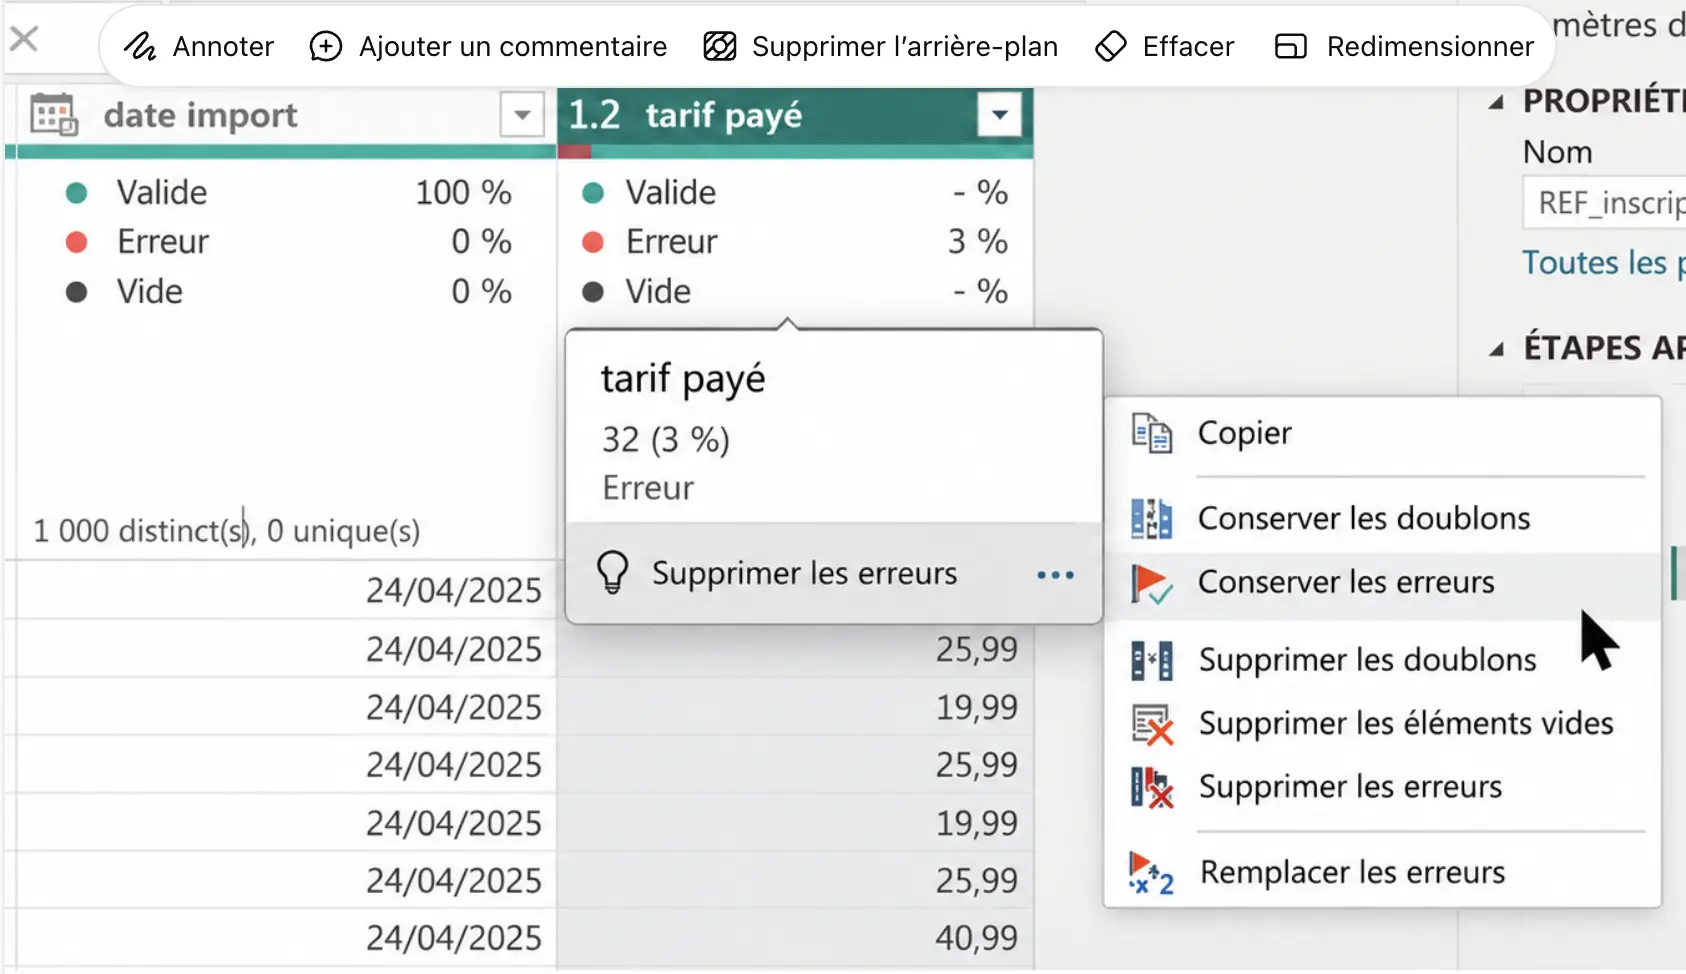
Task: Click the lightbulb suggestion icon
Action: pyautogui.click(x=612, y=573)
